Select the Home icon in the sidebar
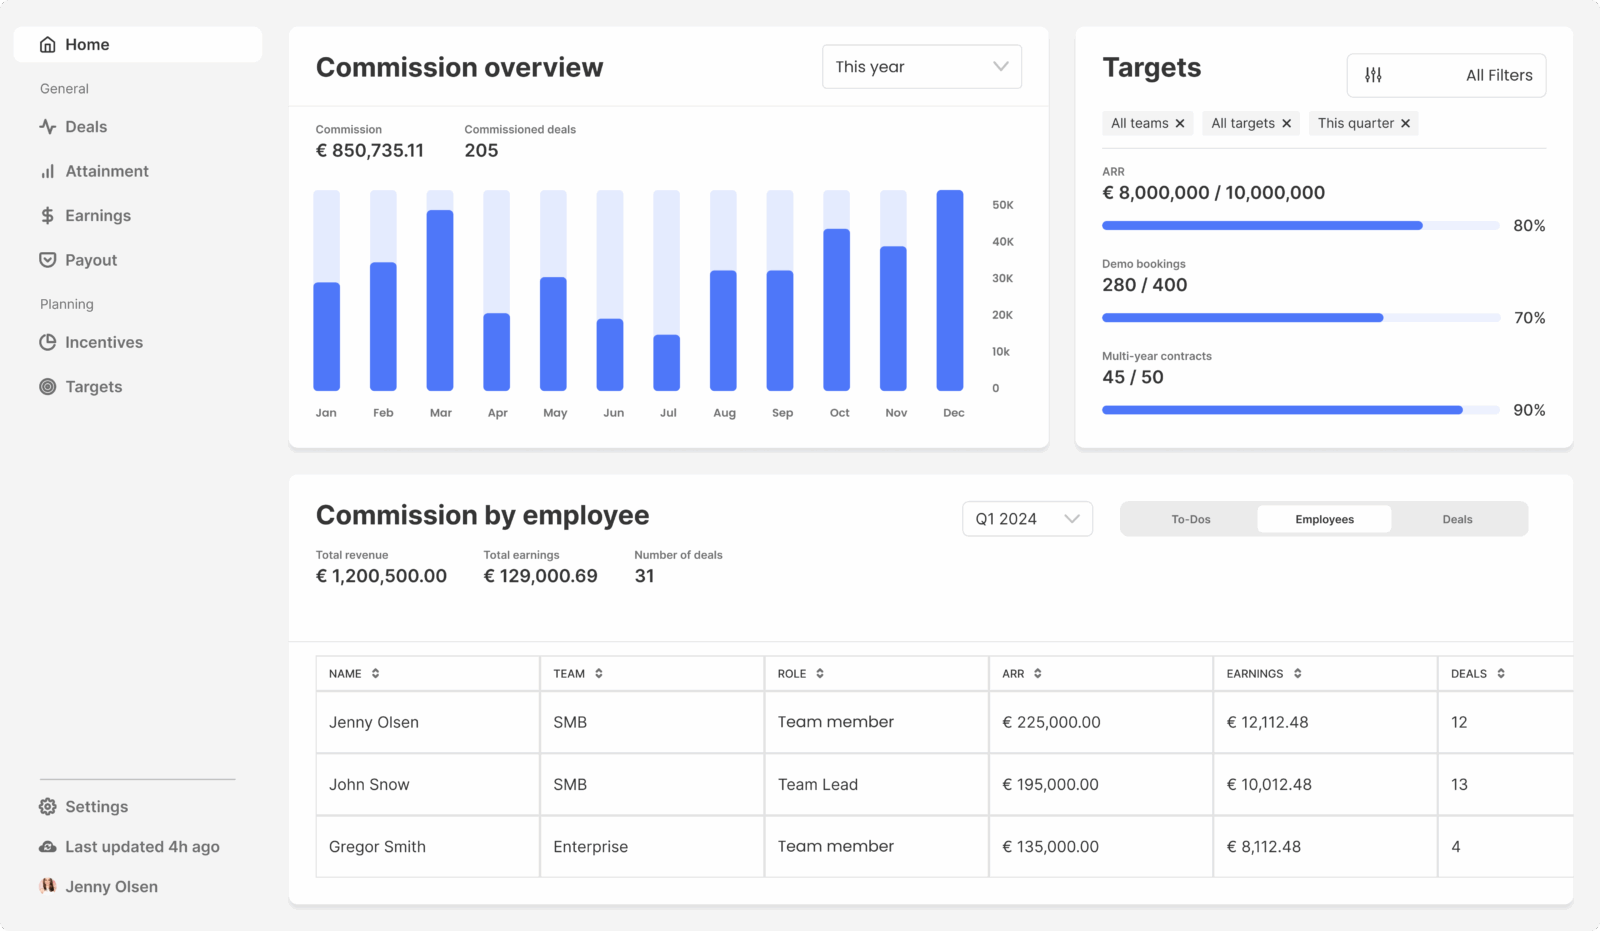The height and width of the screenshot is (931, 1600). pyautogui.click(x=47, y=44)
